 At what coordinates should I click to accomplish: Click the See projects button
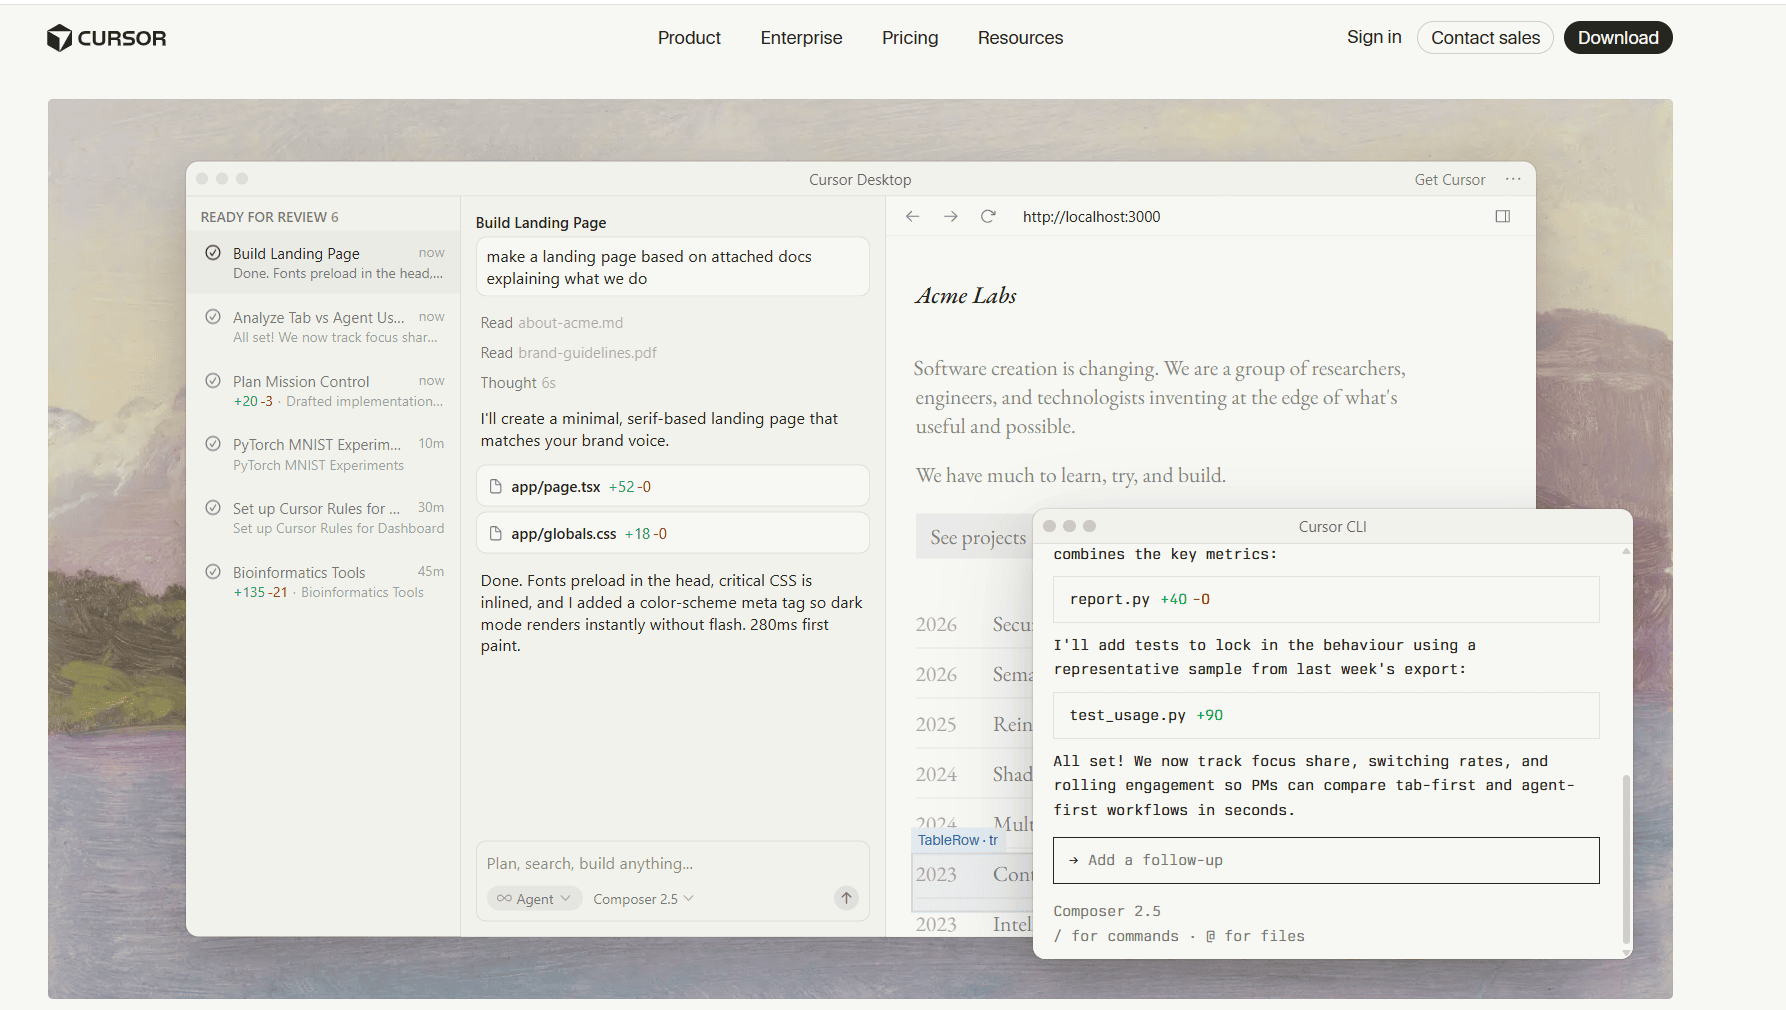click(977, 538)
